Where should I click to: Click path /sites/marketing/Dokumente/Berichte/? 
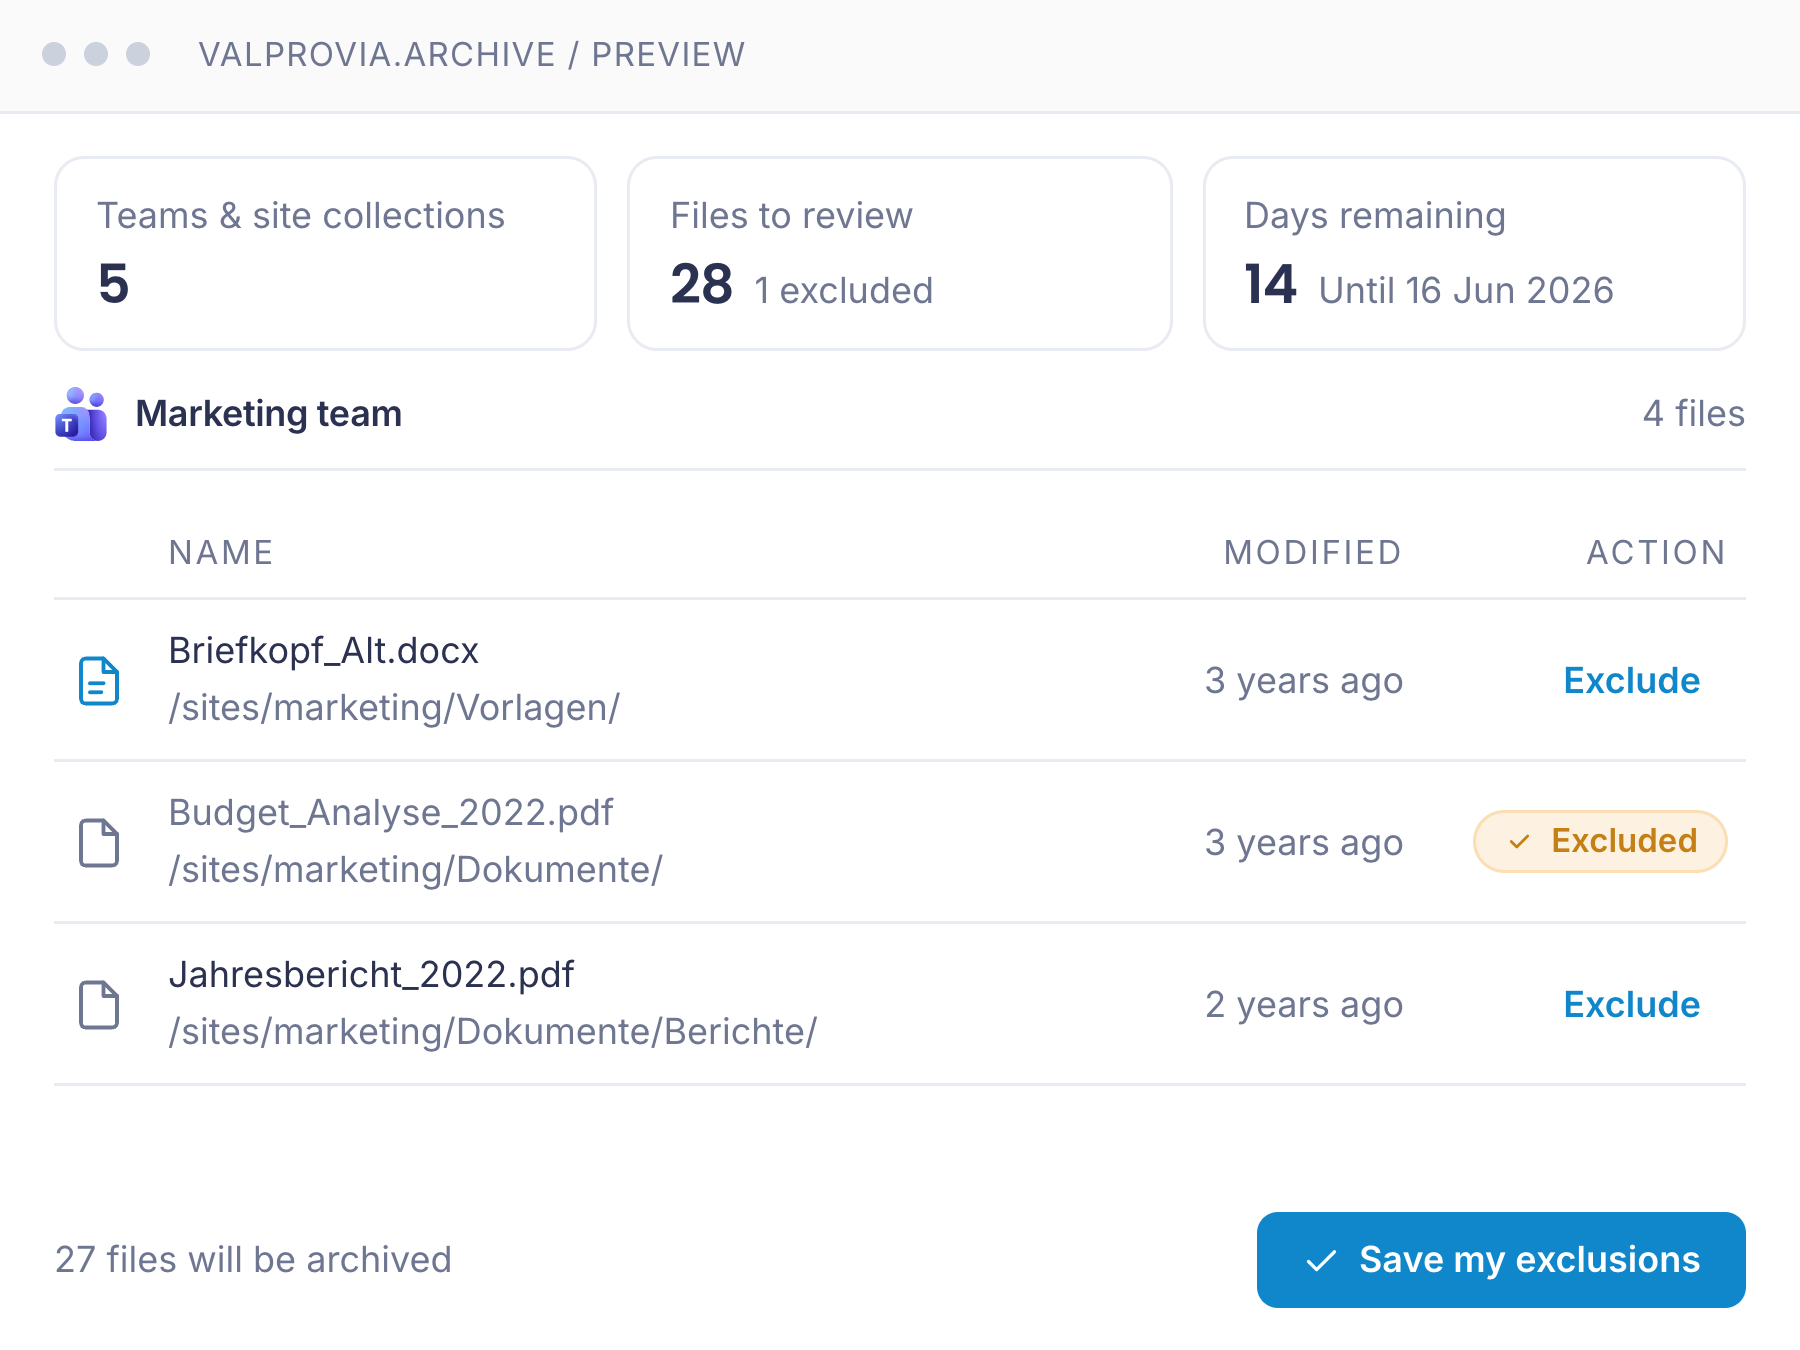pyautogui.click(x=493, y=1032)
